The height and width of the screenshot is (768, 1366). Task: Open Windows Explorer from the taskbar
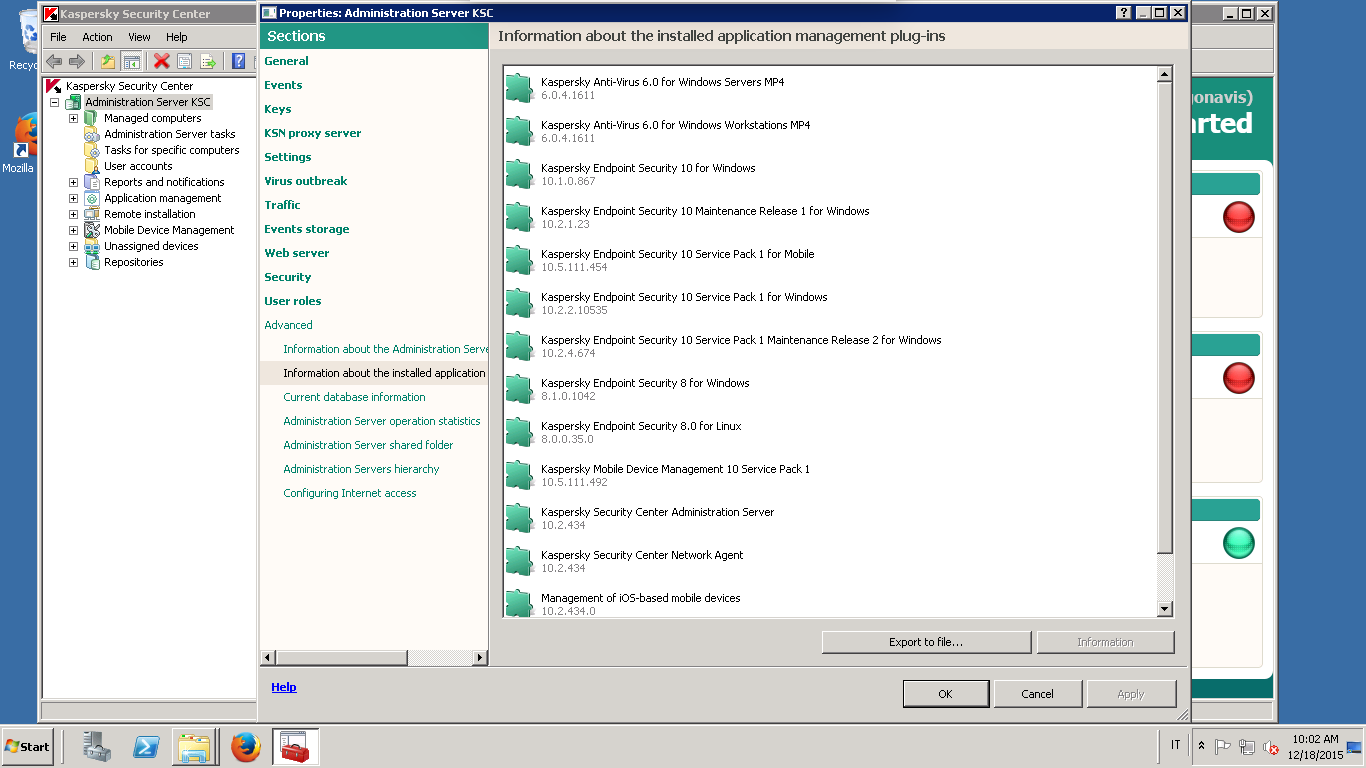click(x=195, y=746)
